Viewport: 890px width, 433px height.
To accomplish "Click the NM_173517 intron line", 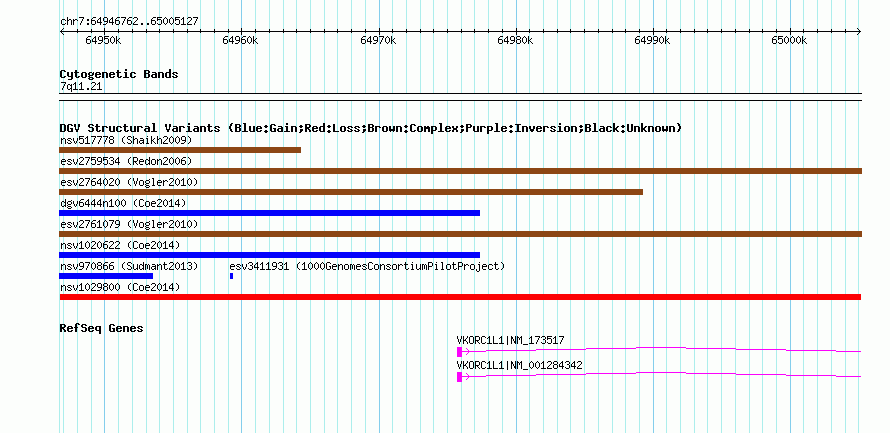I will pos(662,348).
